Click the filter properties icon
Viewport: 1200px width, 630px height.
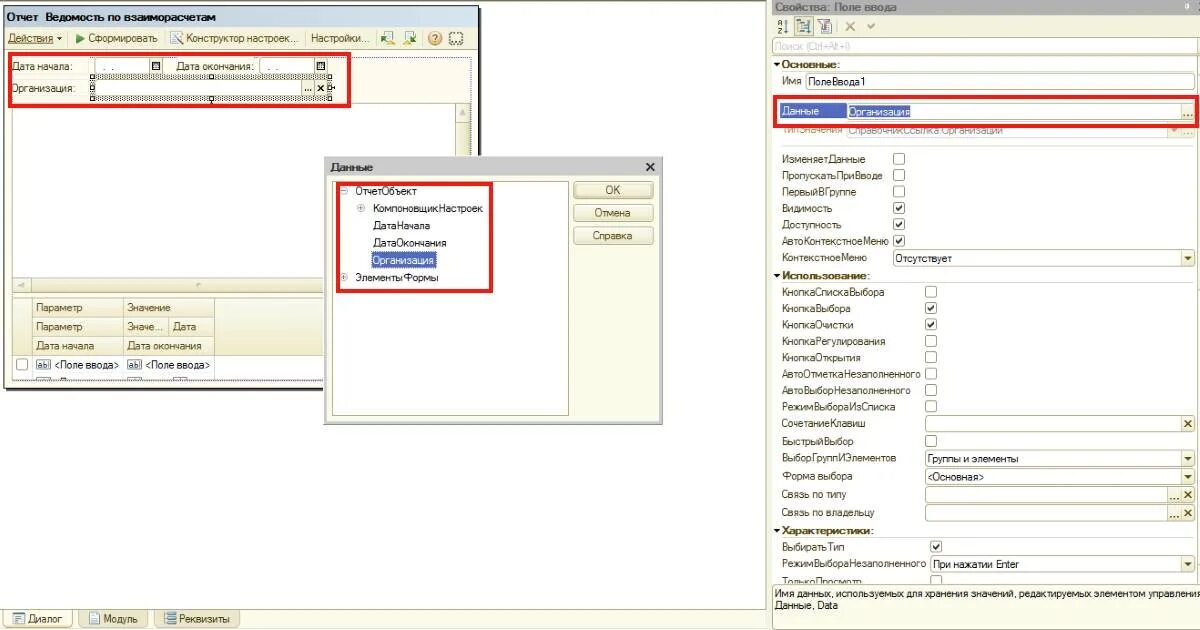pyautogui.click(x=825, y=26)
